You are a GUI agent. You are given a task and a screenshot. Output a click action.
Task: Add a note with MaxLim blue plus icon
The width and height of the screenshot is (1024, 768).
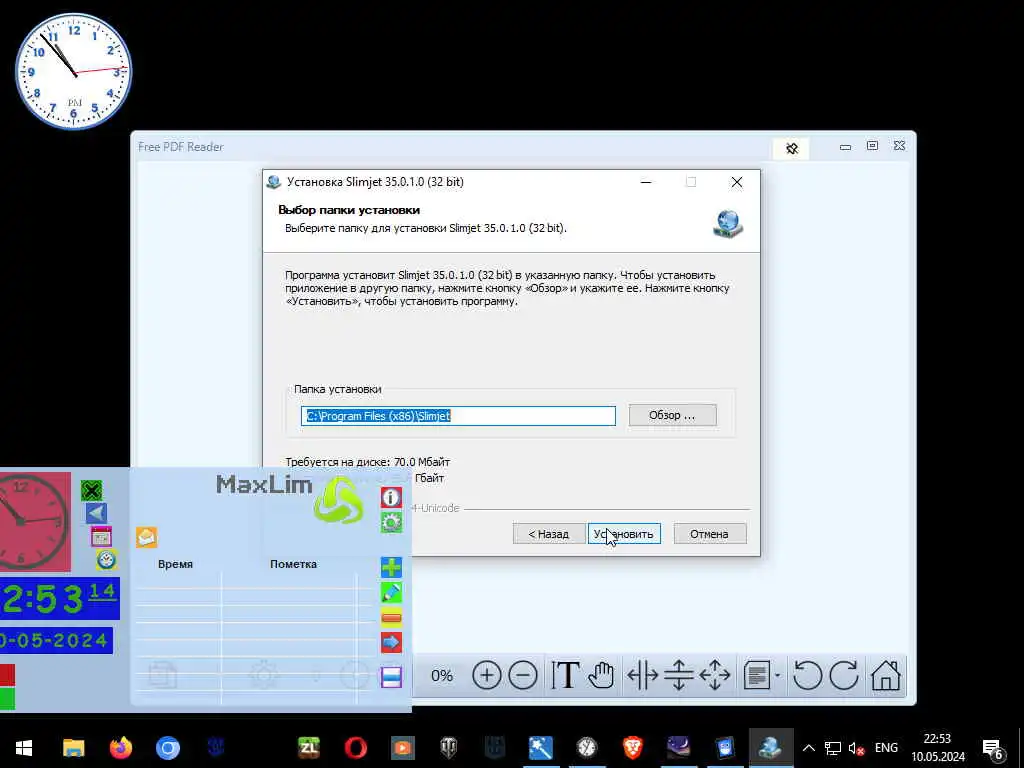coord(391,567)
